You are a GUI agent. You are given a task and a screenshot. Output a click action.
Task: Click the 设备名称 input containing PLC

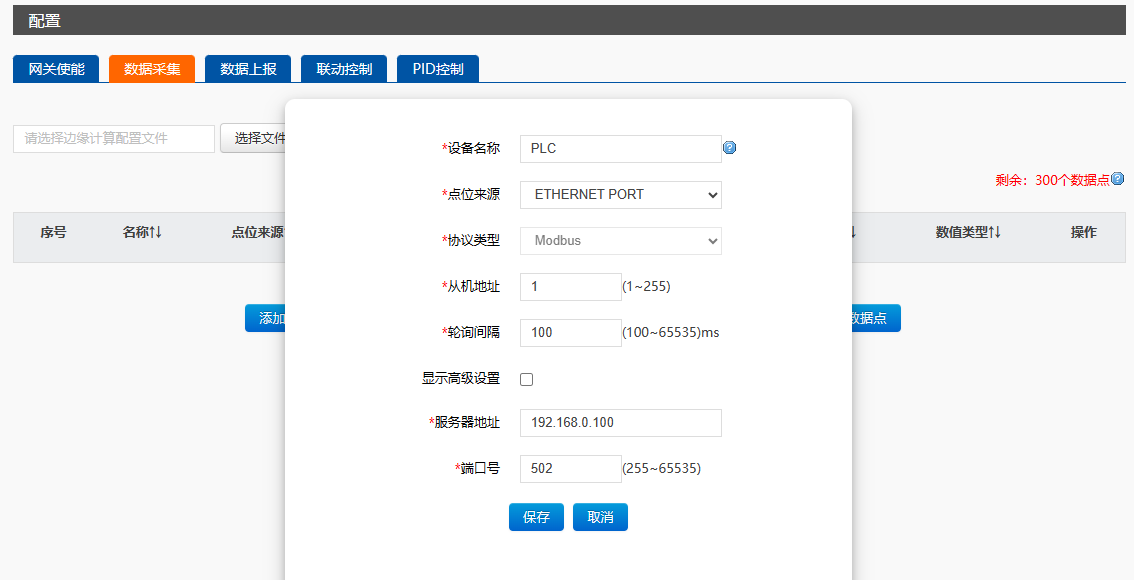coord(620,148)
